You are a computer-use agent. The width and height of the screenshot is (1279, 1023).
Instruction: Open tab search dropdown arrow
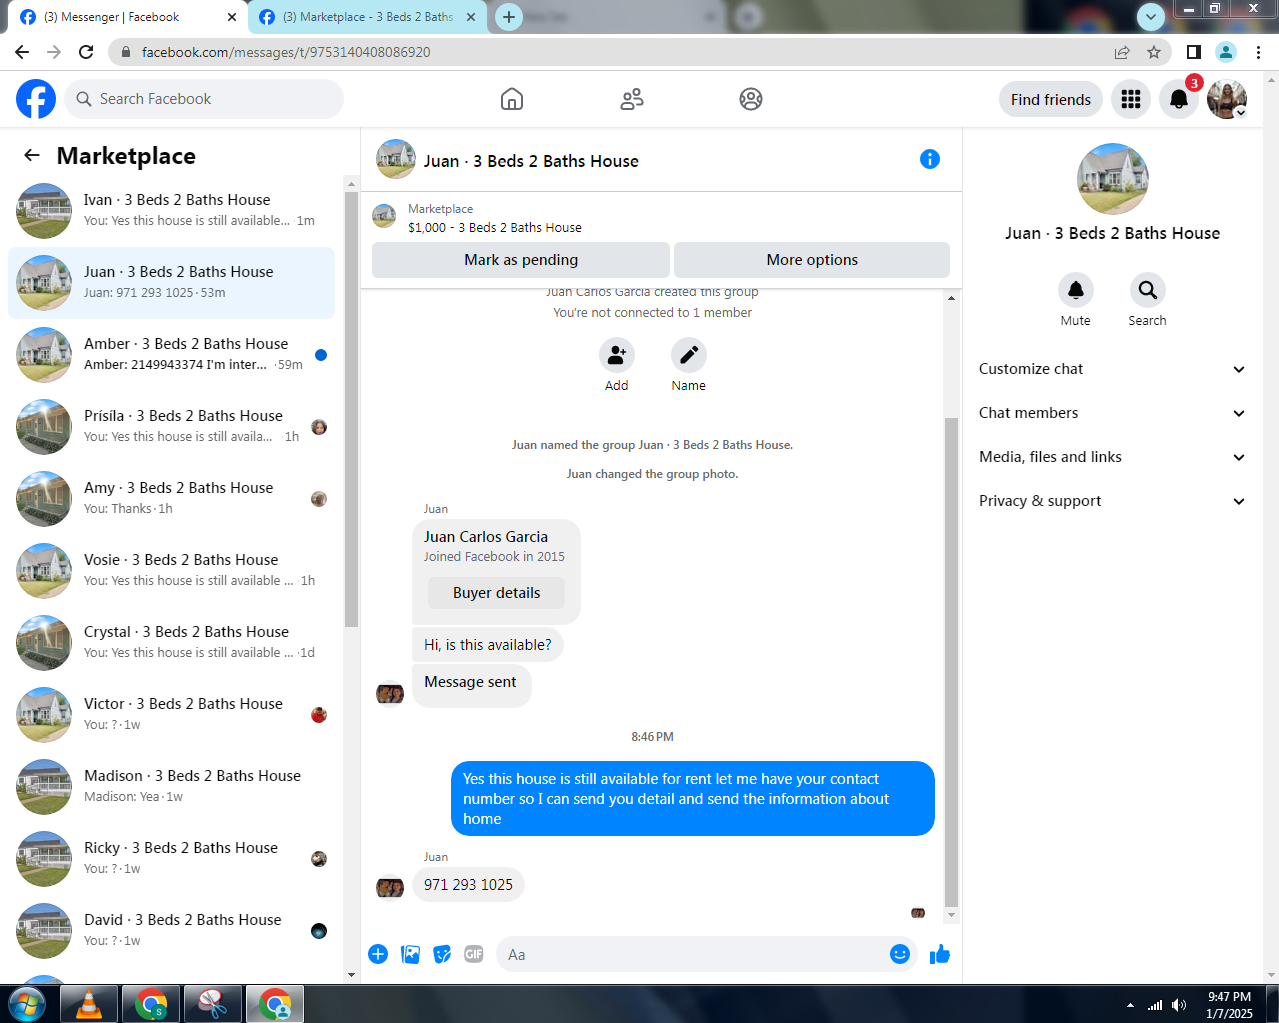pos(1151,16)
